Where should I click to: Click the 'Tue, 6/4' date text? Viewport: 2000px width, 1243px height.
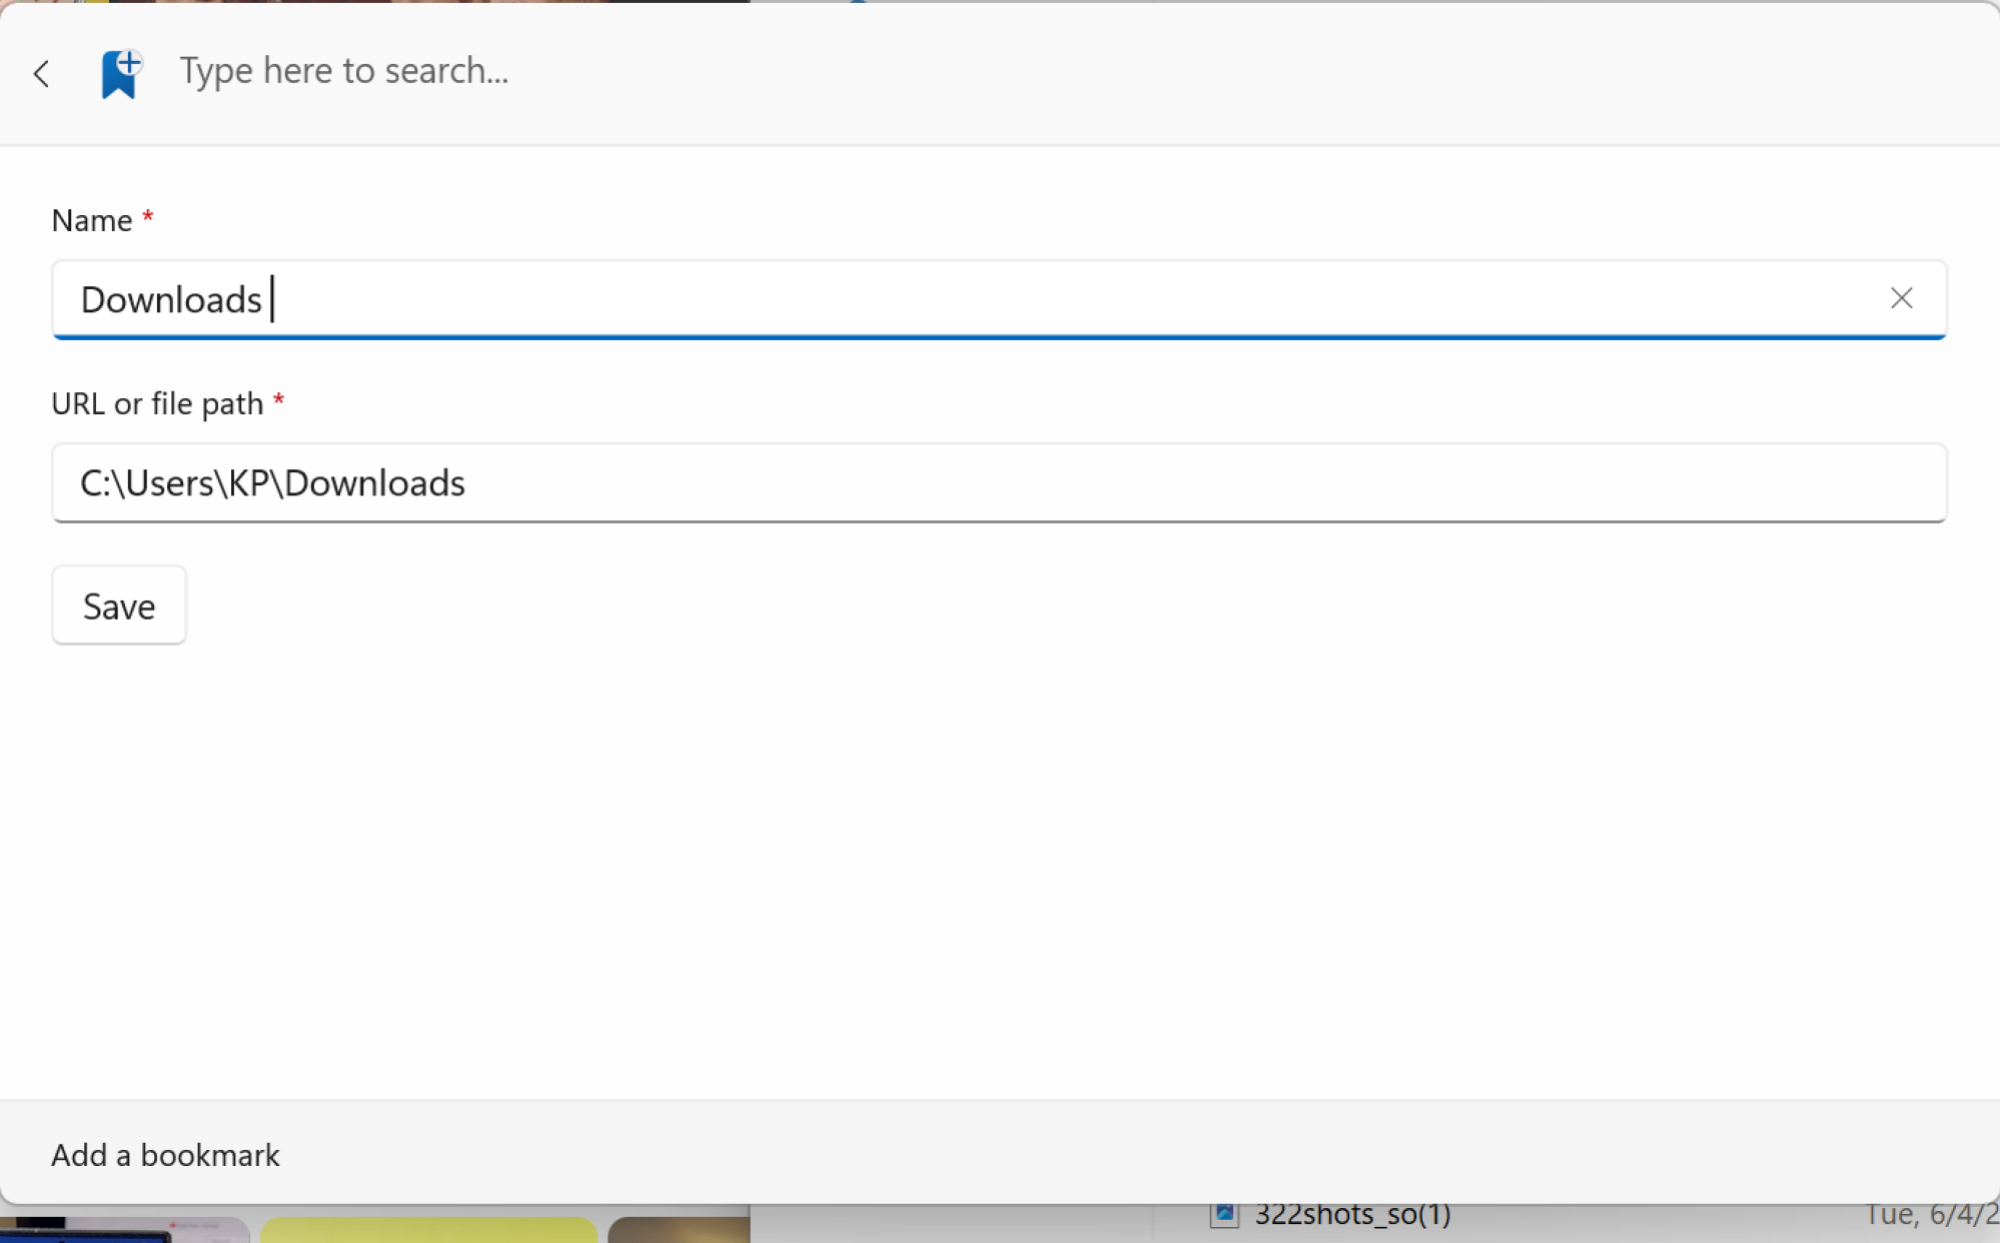click(1930, 1215)
